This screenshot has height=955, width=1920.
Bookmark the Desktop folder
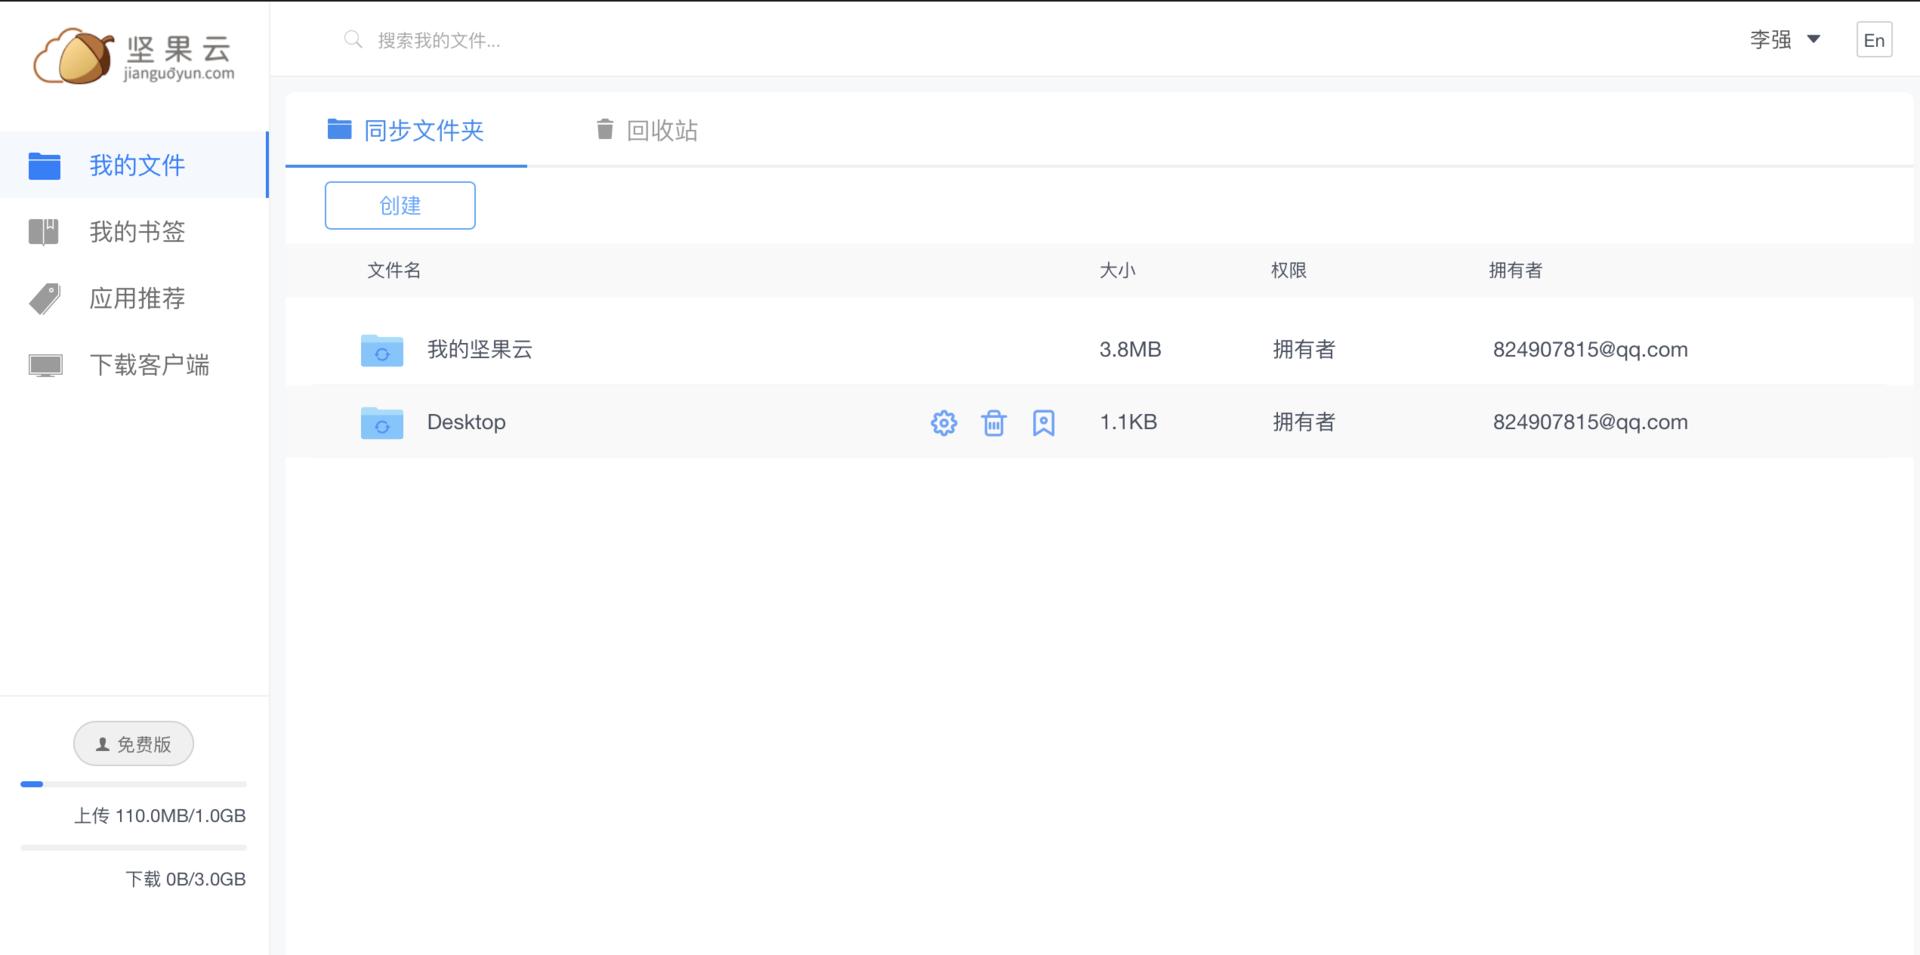tap(1043, 423)
